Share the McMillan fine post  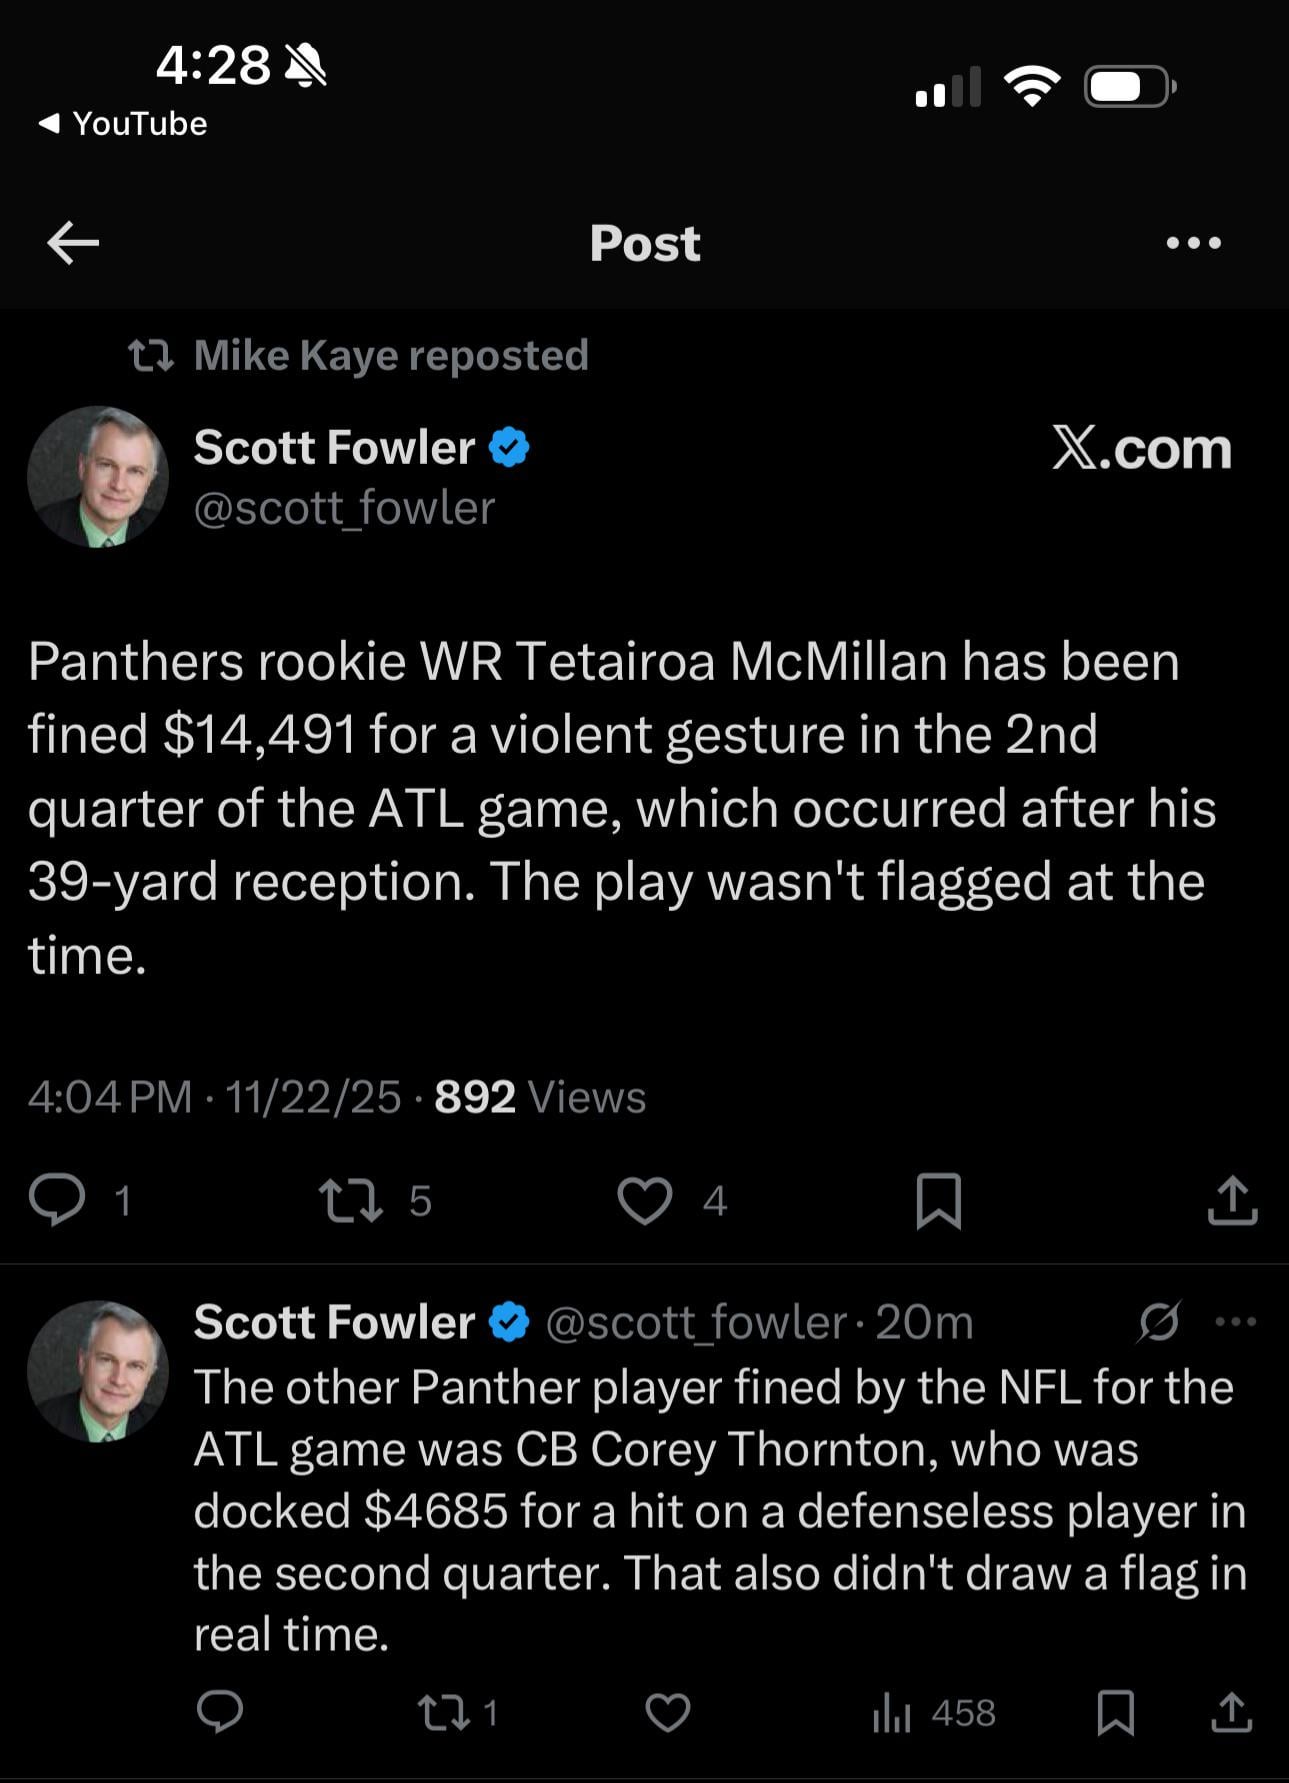pos(1232,1200)
